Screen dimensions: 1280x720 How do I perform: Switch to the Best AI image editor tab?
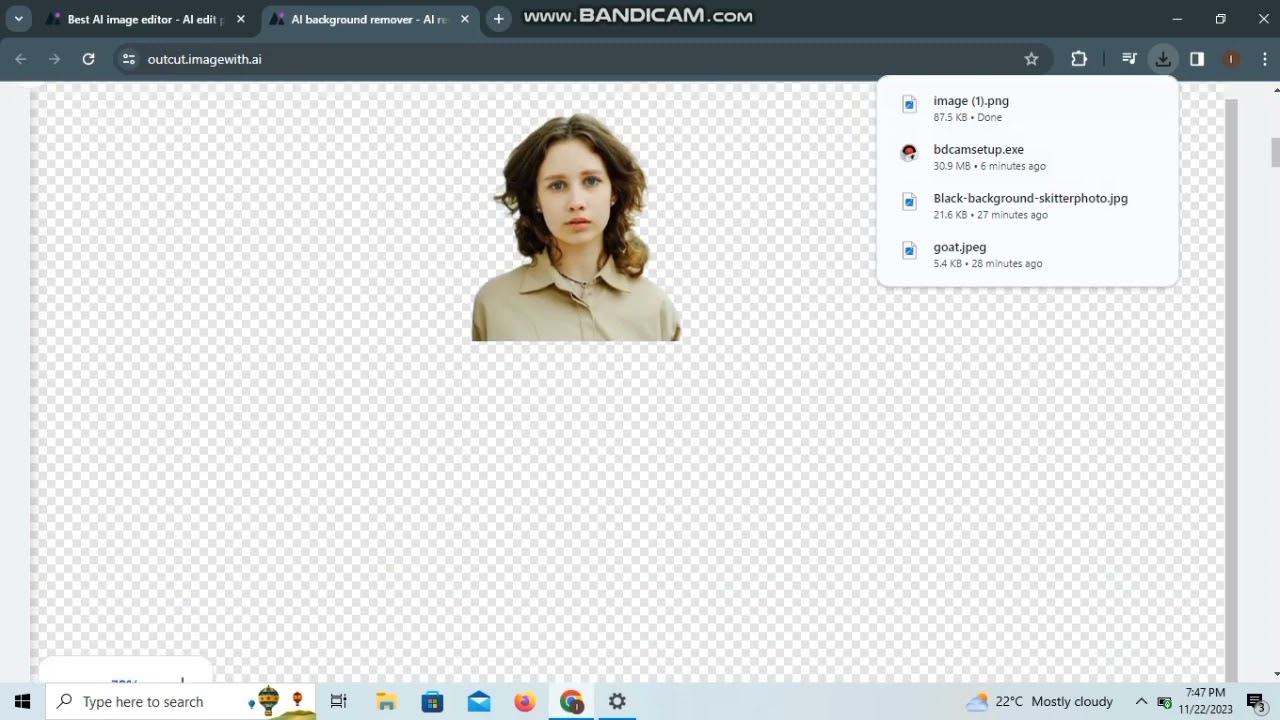(x=140, y=18)
